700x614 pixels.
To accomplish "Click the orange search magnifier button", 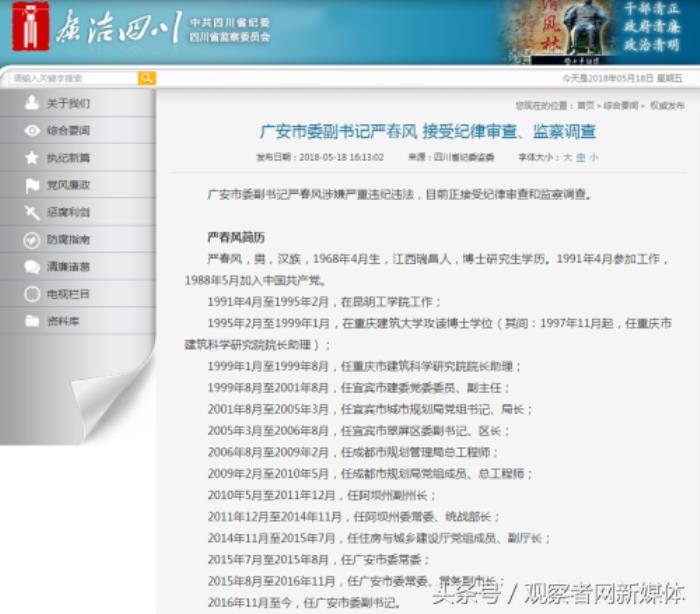I will 147,78.
